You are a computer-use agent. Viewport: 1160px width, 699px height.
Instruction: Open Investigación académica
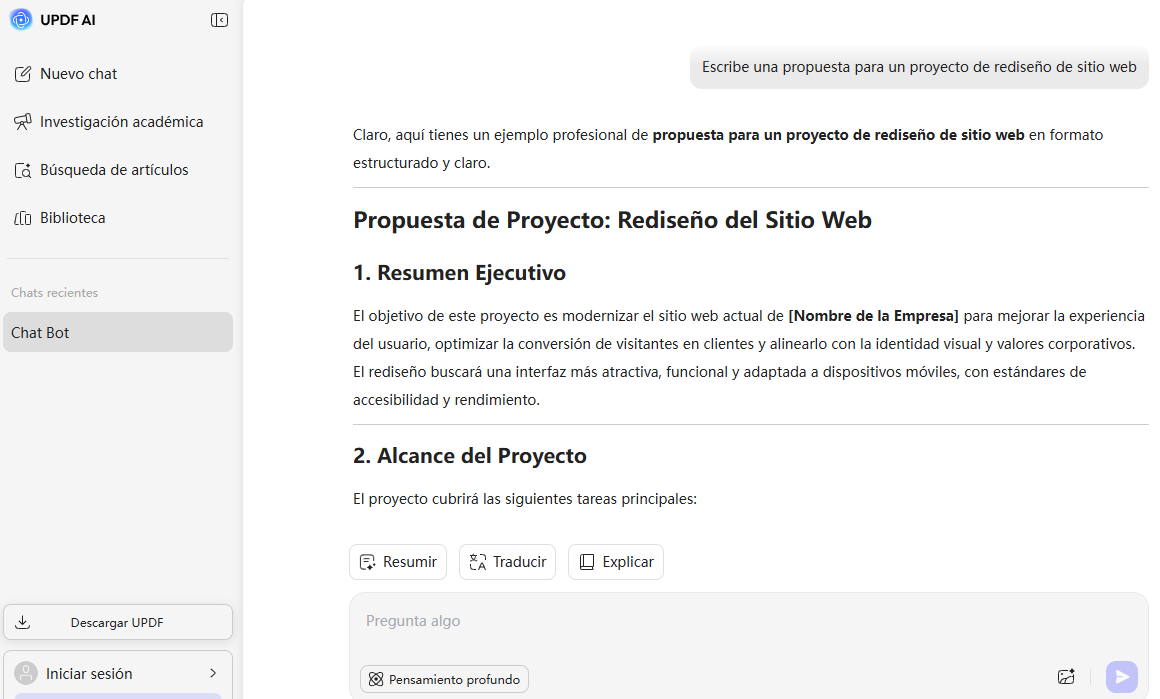coord(108,122)
